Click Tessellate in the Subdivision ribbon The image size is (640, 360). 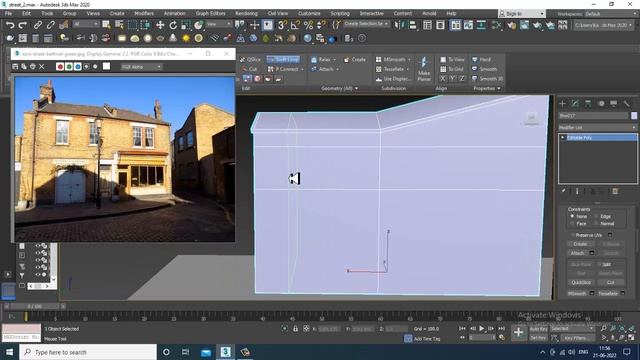[393, 69]
